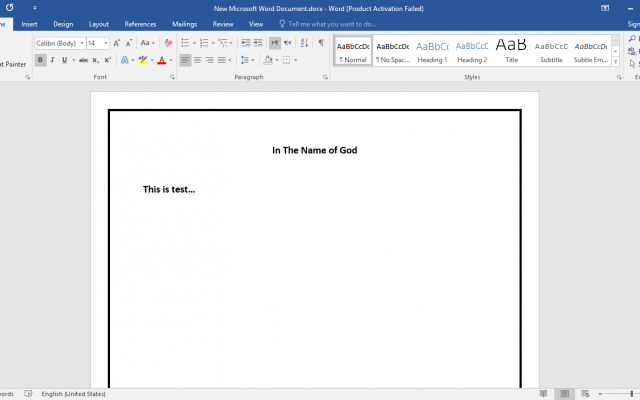The width and height of the screenshot is (640, 400).
Task: Click Decrease Font Size icon
Action: (x=129, y=43)
